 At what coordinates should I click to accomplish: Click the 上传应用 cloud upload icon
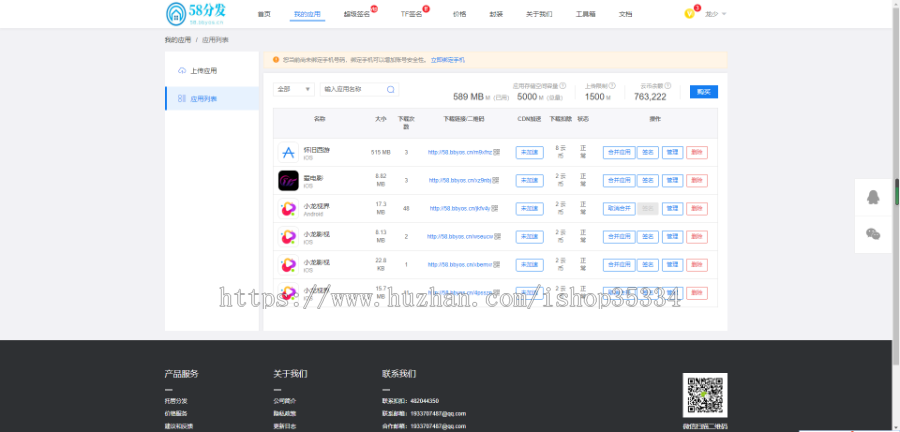click(181, 71)
